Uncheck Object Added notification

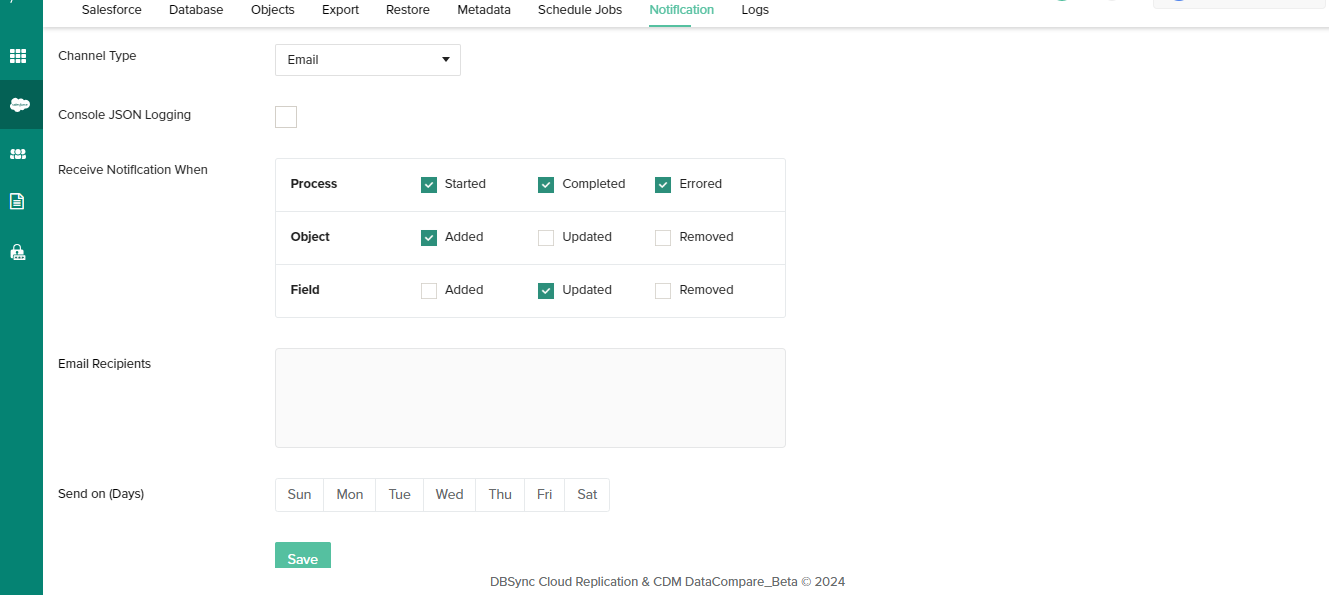(429, 238)
